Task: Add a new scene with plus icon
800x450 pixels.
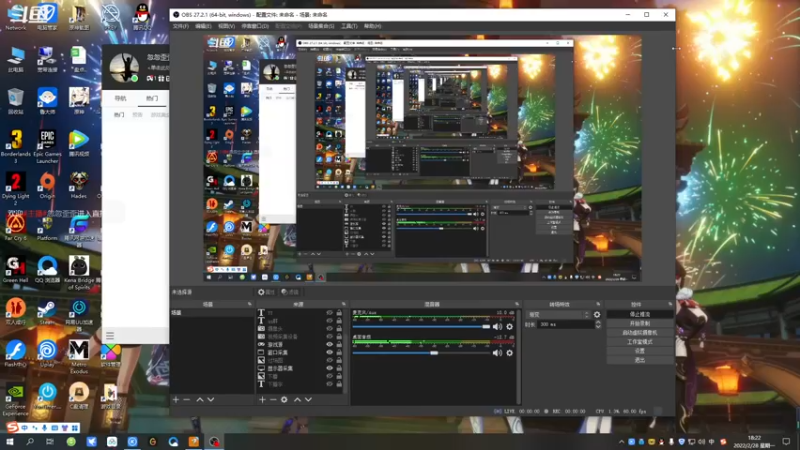Action: pos(176,399)
